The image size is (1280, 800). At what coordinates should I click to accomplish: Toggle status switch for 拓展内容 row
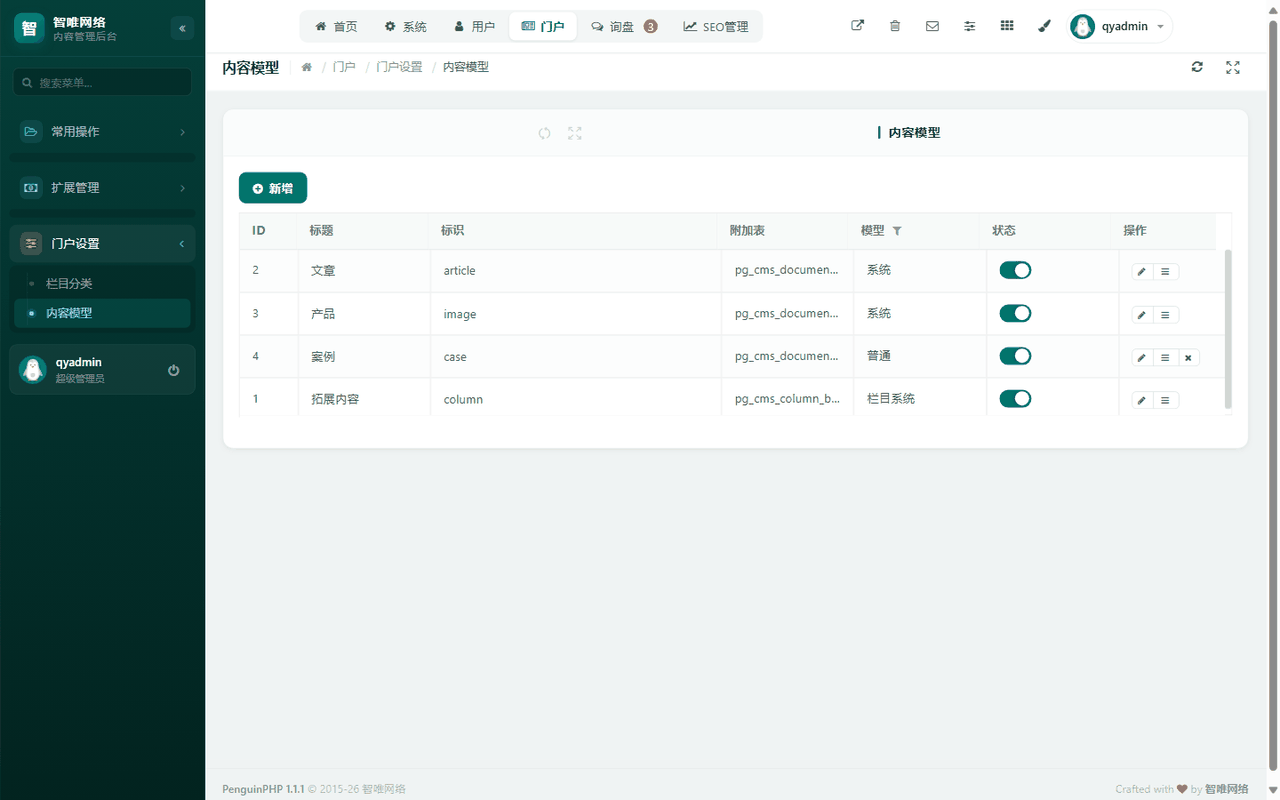tap(1015, 398)
